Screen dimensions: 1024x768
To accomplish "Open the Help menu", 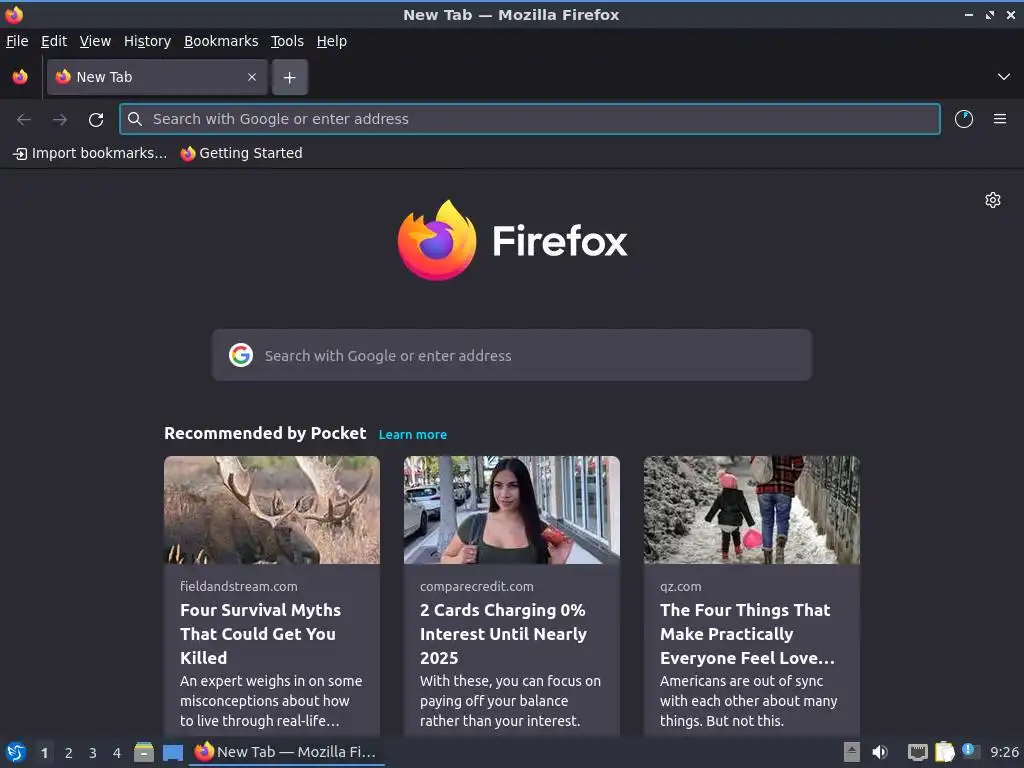I will 332,41.
